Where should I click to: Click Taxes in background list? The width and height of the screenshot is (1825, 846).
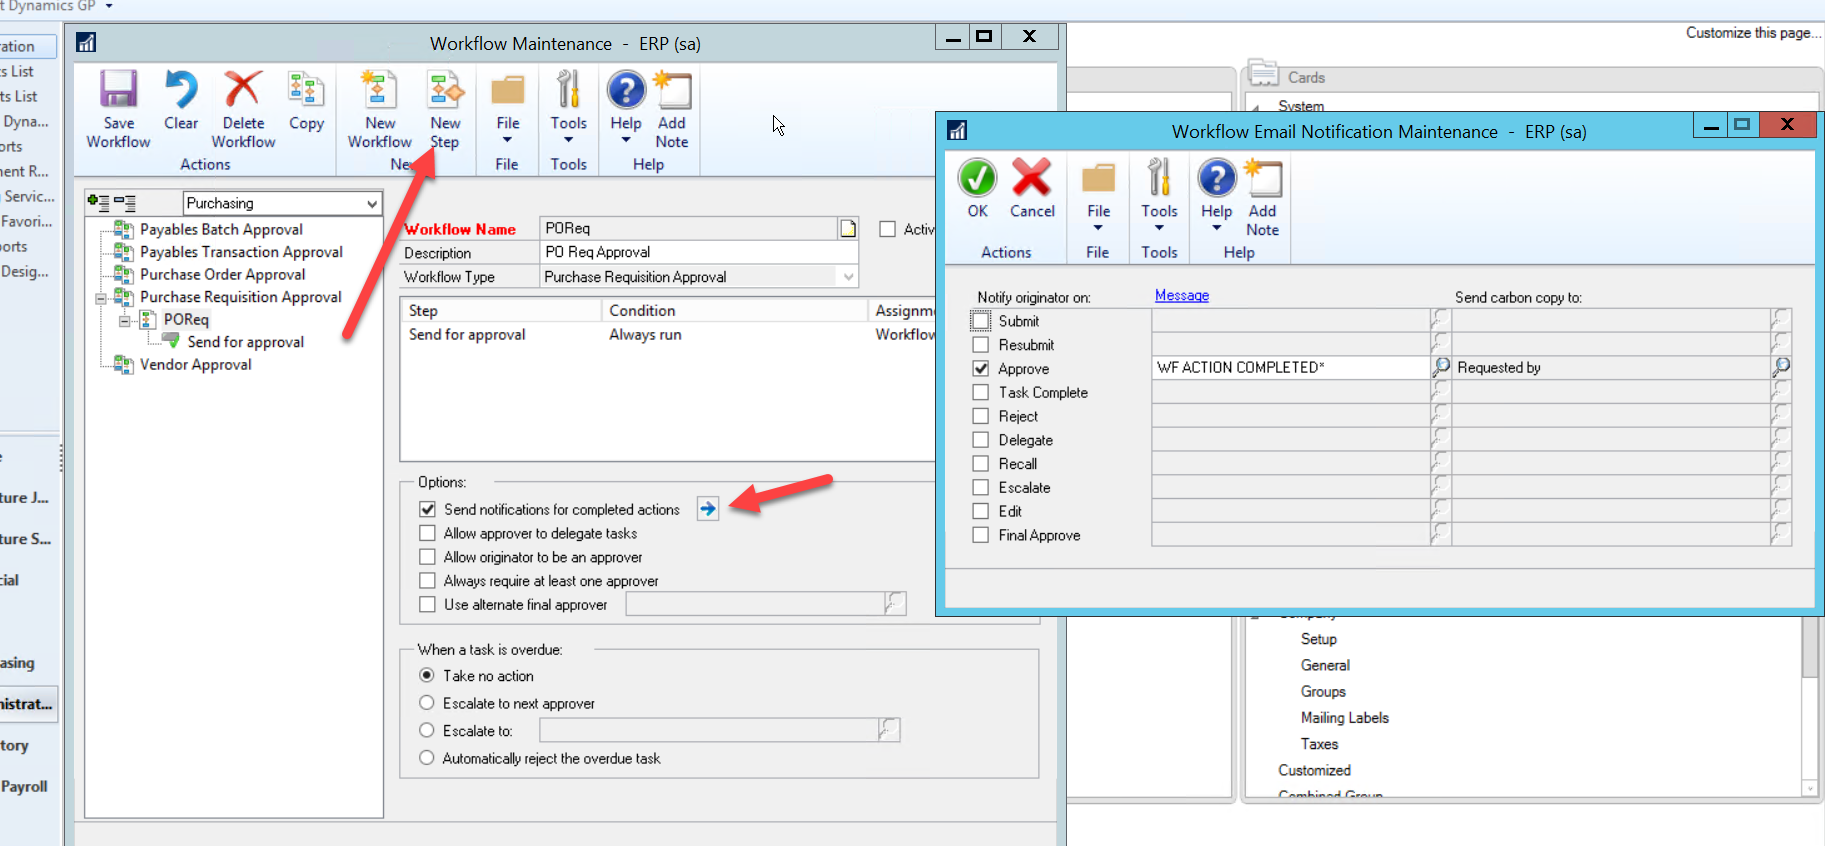[1319, 744]
